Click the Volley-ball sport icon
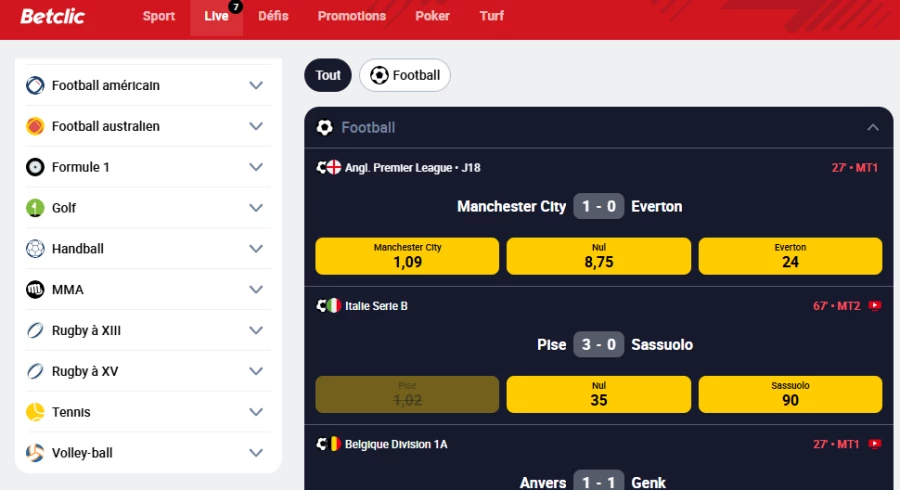 tap(35, 453)
